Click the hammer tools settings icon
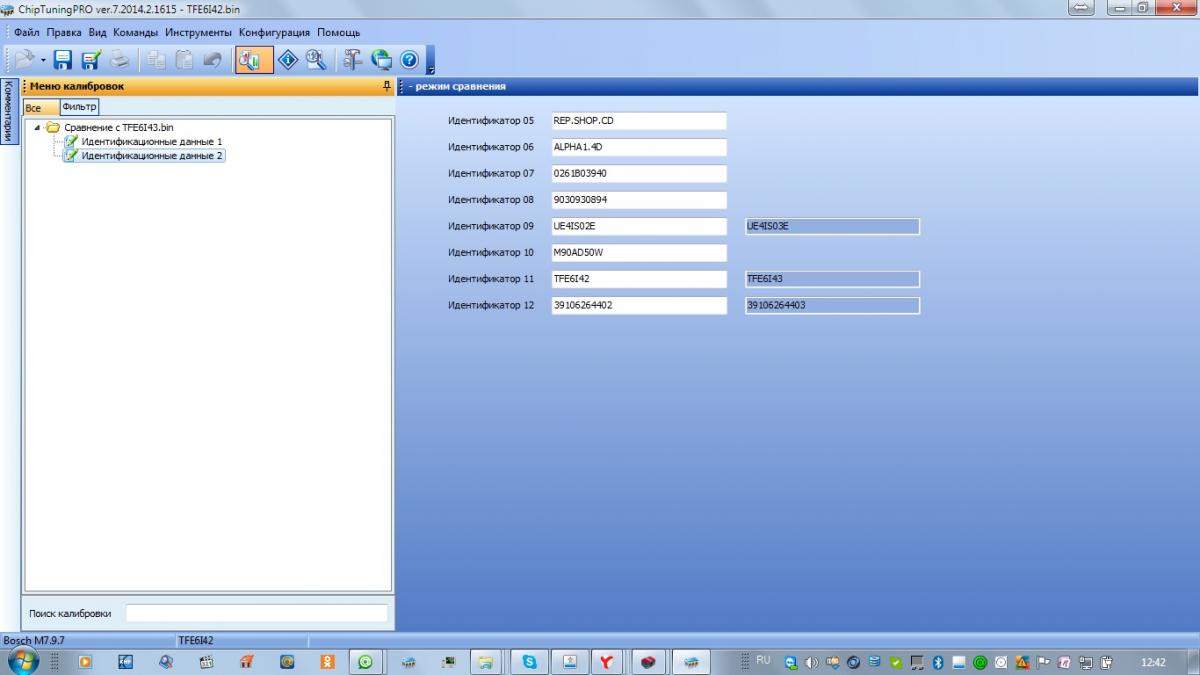Screen dimensions: 1200x675 (x=353, y=60)
